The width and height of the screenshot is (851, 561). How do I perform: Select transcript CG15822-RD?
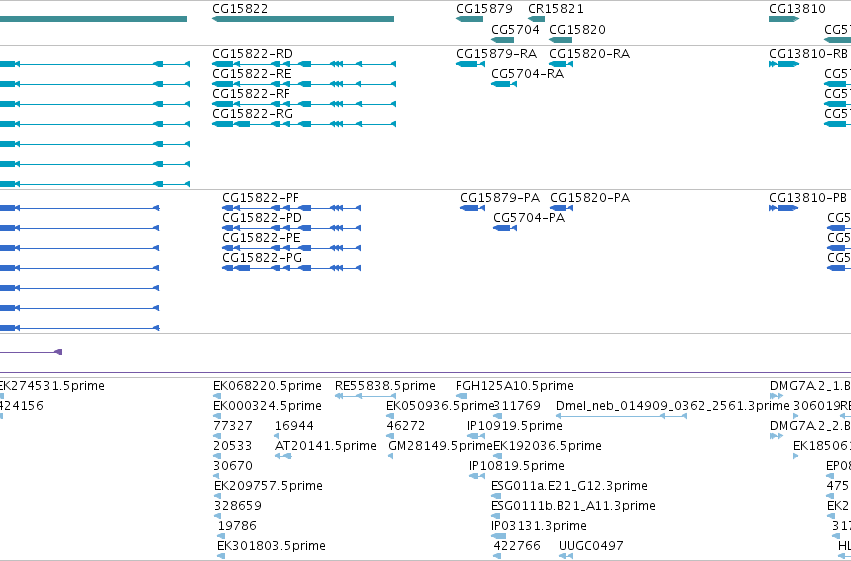(x=304, y=64)
